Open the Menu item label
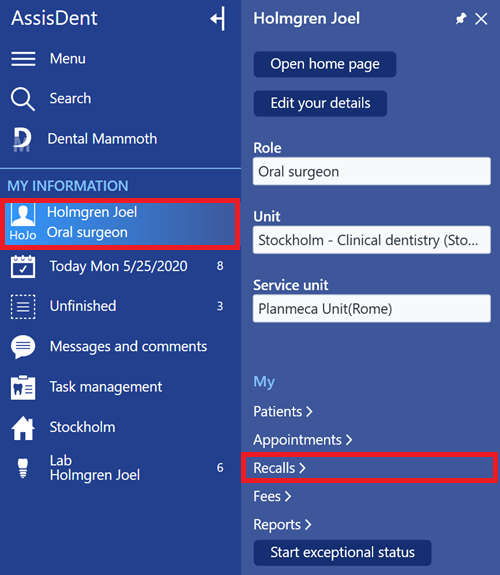 click(x=68, y=59)
